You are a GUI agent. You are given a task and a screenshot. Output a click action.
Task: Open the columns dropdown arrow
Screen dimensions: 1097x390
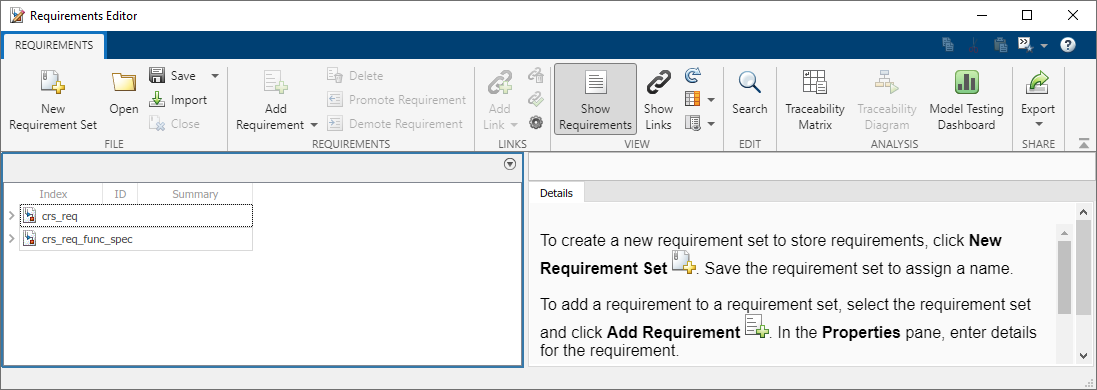712,99
